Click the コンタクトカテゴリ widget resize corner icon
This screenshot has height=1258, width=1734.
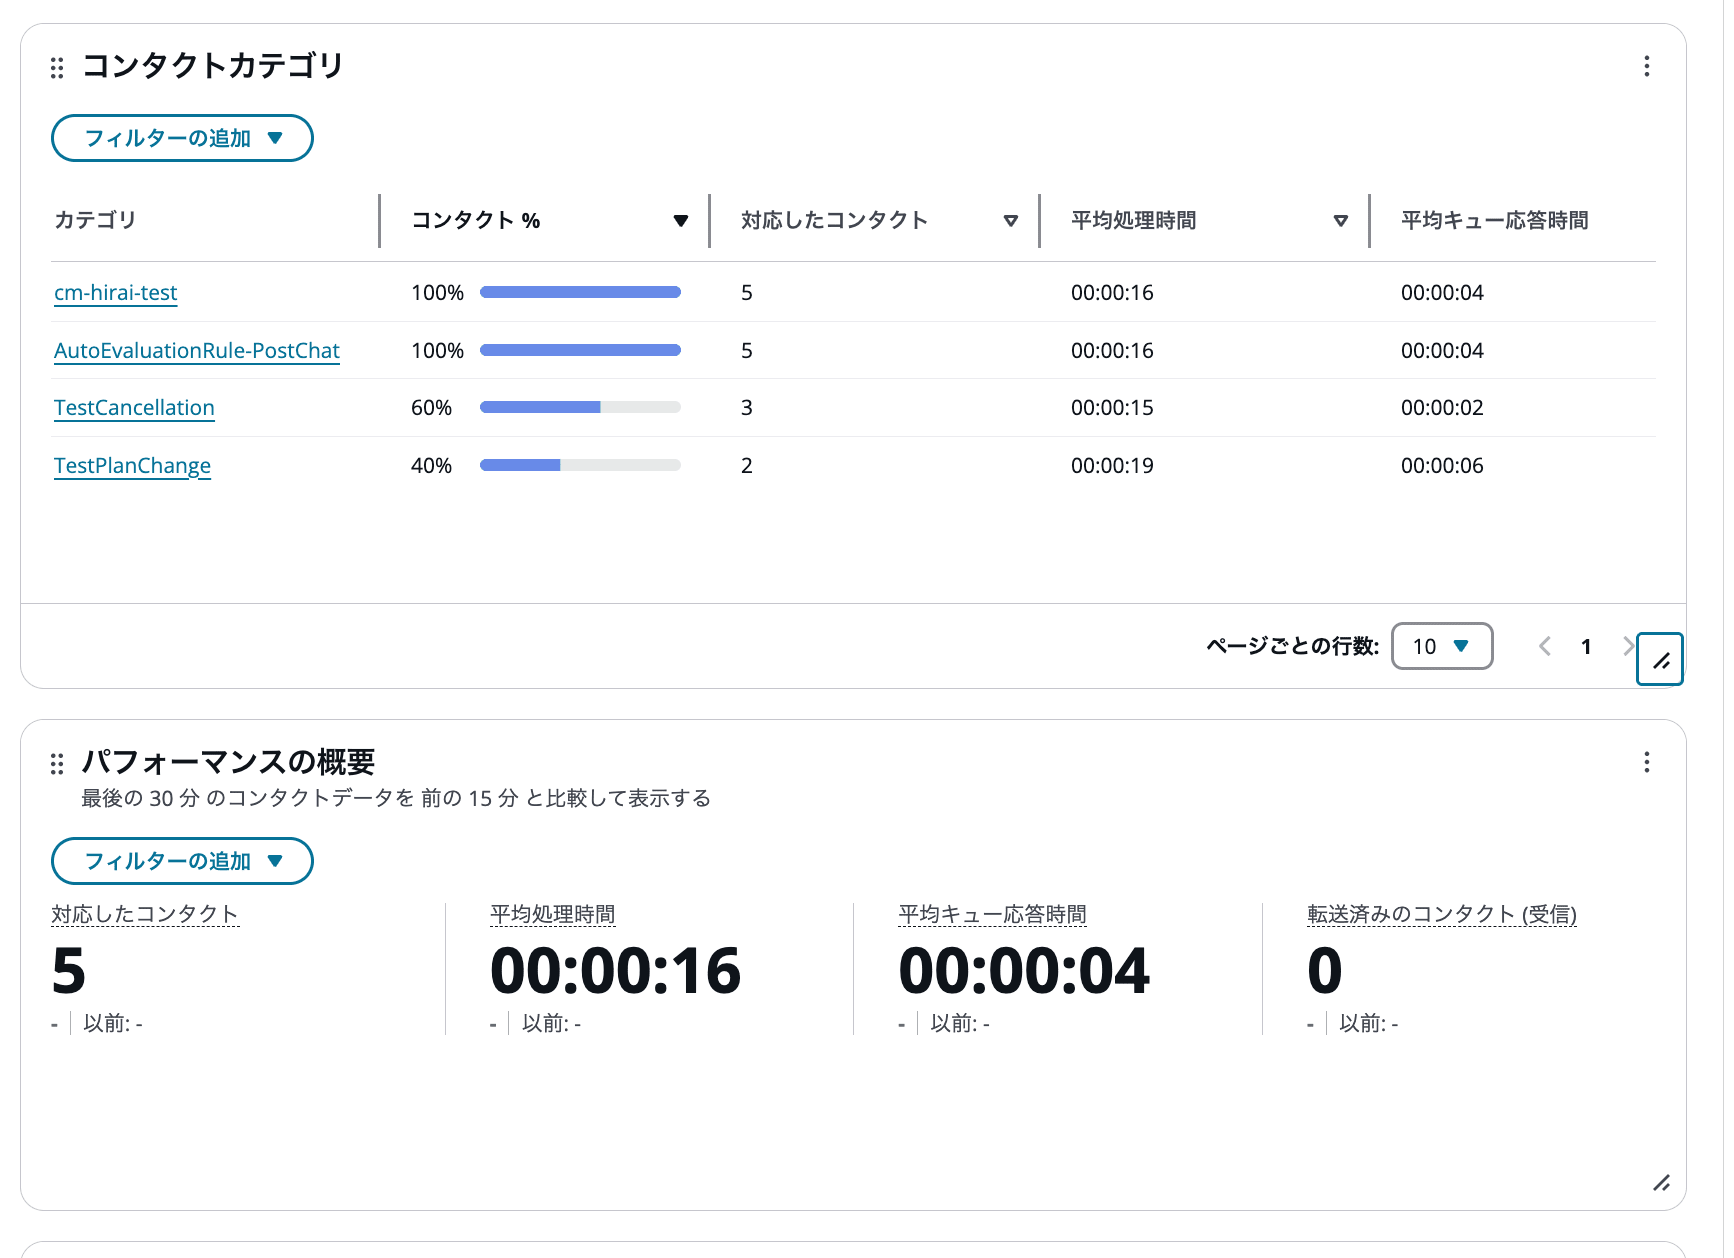(1660, 660)
